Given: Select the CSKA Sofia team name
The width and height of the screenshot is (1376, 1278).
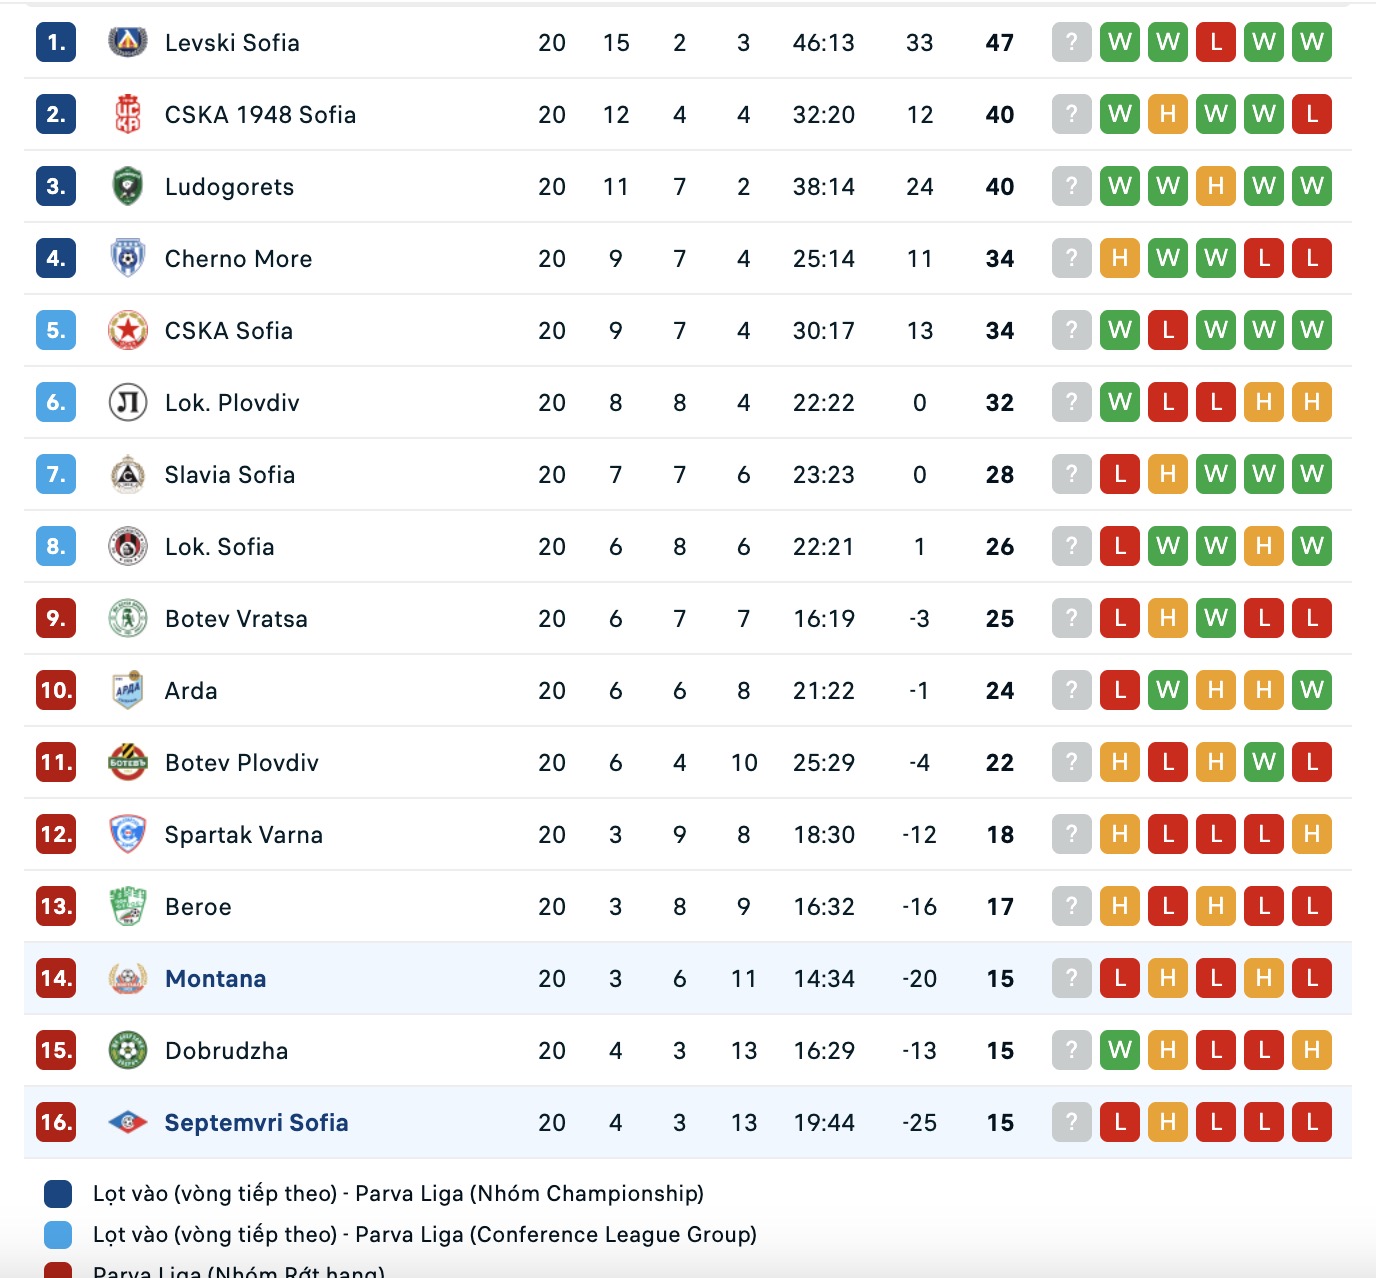Looking at the screenshot, I should [x=228, y=330].
